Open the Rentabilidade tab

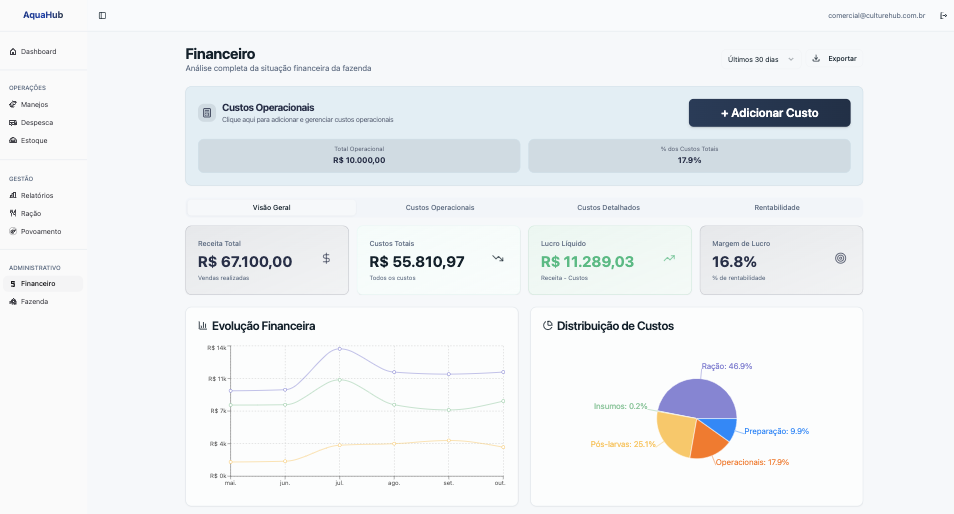tap(776, 208)
